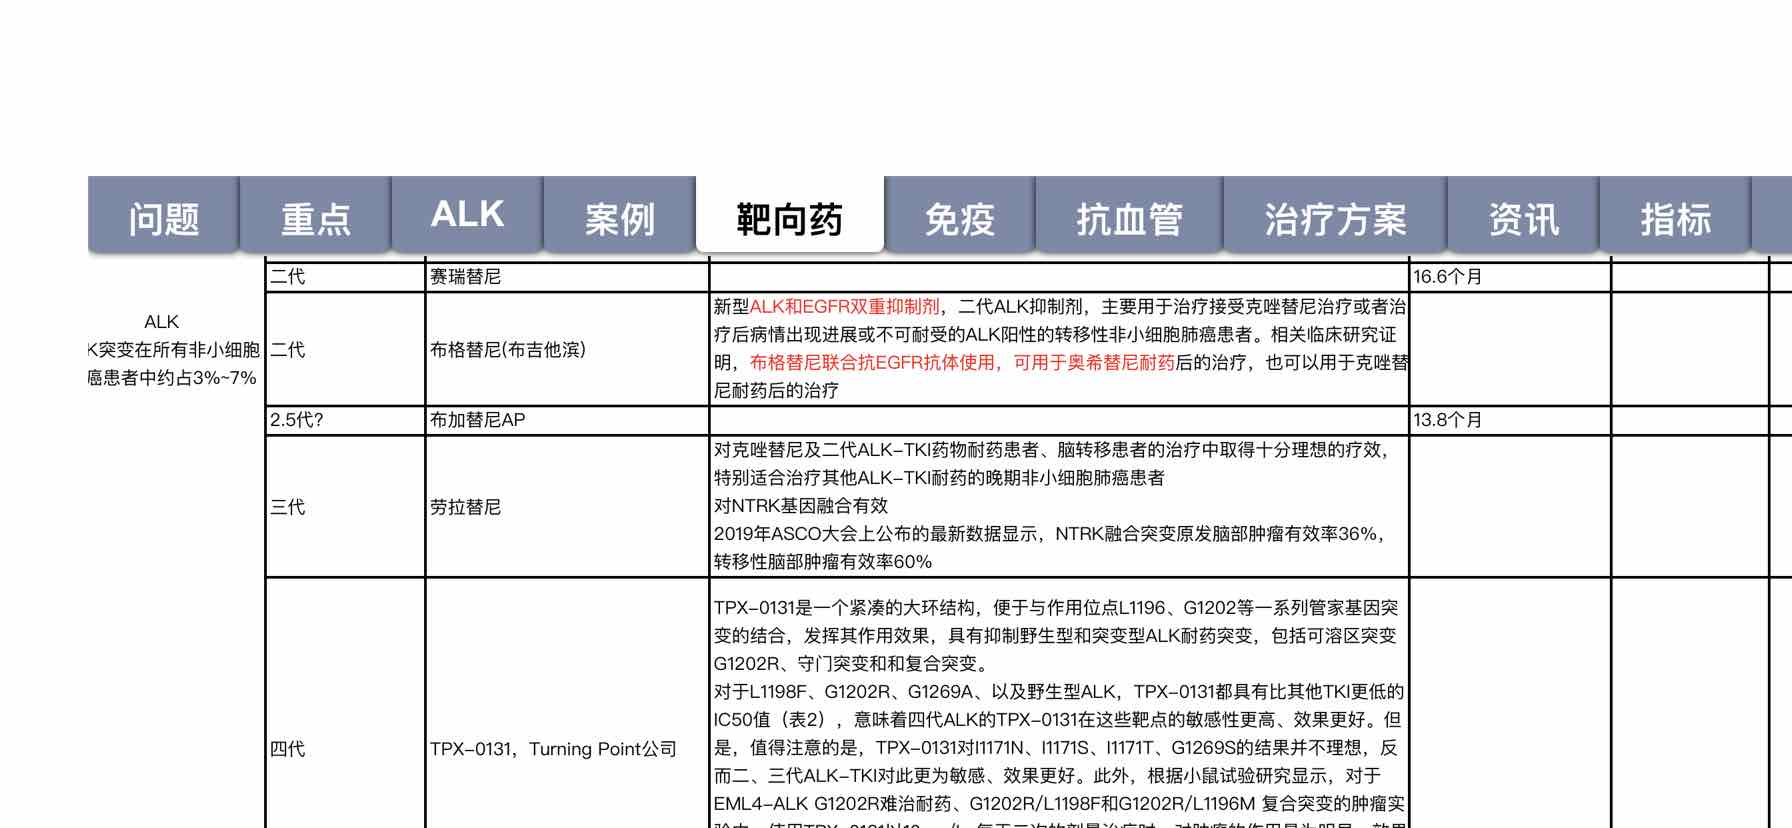Select the ALK tab
The width and height of the screenshot is (1792, 828).
(x=467, y=215)
